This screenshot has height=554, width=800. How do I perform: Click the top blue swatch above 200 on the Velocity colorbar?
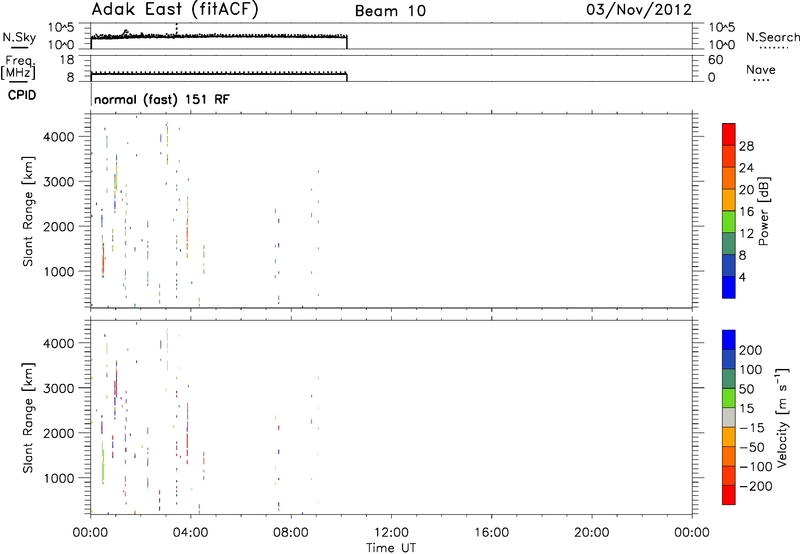click(x=729, y=340)
